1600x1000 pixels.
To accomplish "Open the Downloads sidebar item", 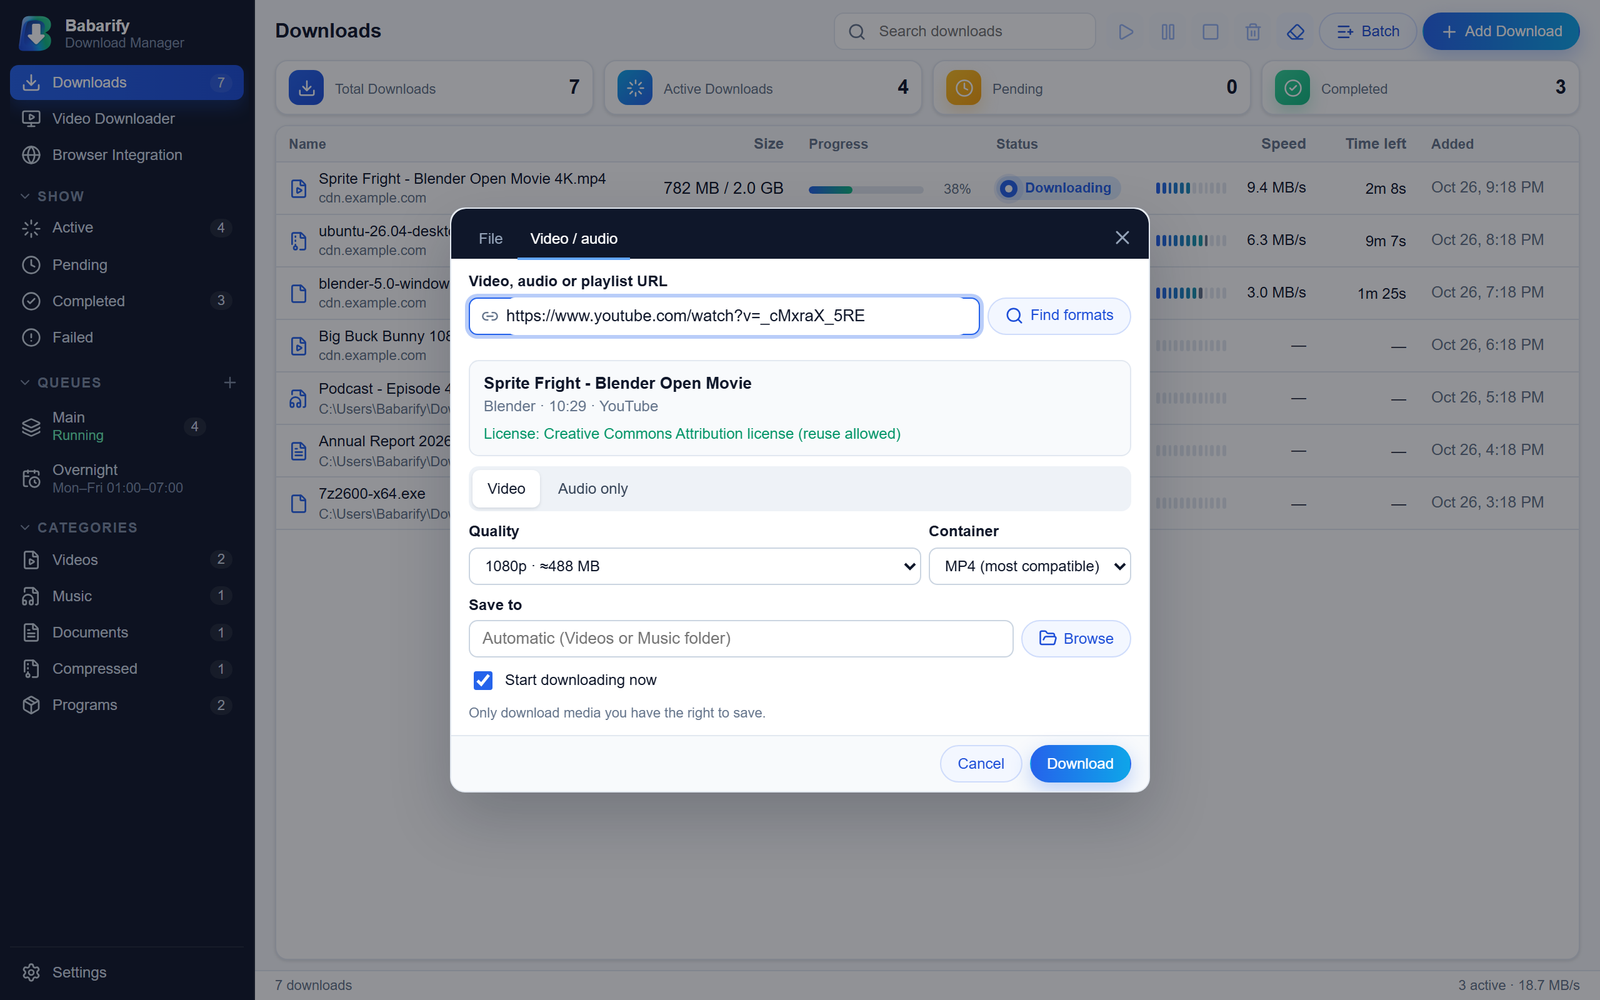I will pyautogui.click(x=127, y=82).
